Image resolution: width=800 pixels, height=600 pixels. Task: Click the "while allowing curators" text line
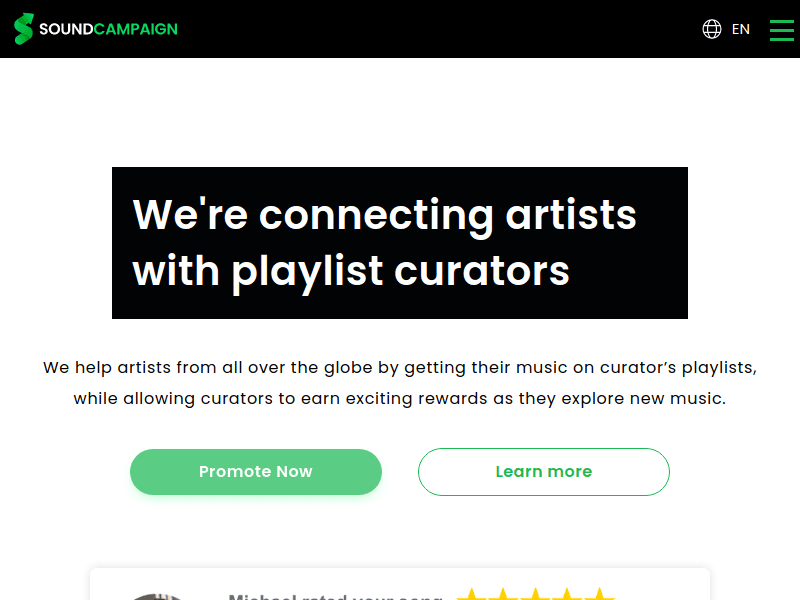(x=400, y=399)
